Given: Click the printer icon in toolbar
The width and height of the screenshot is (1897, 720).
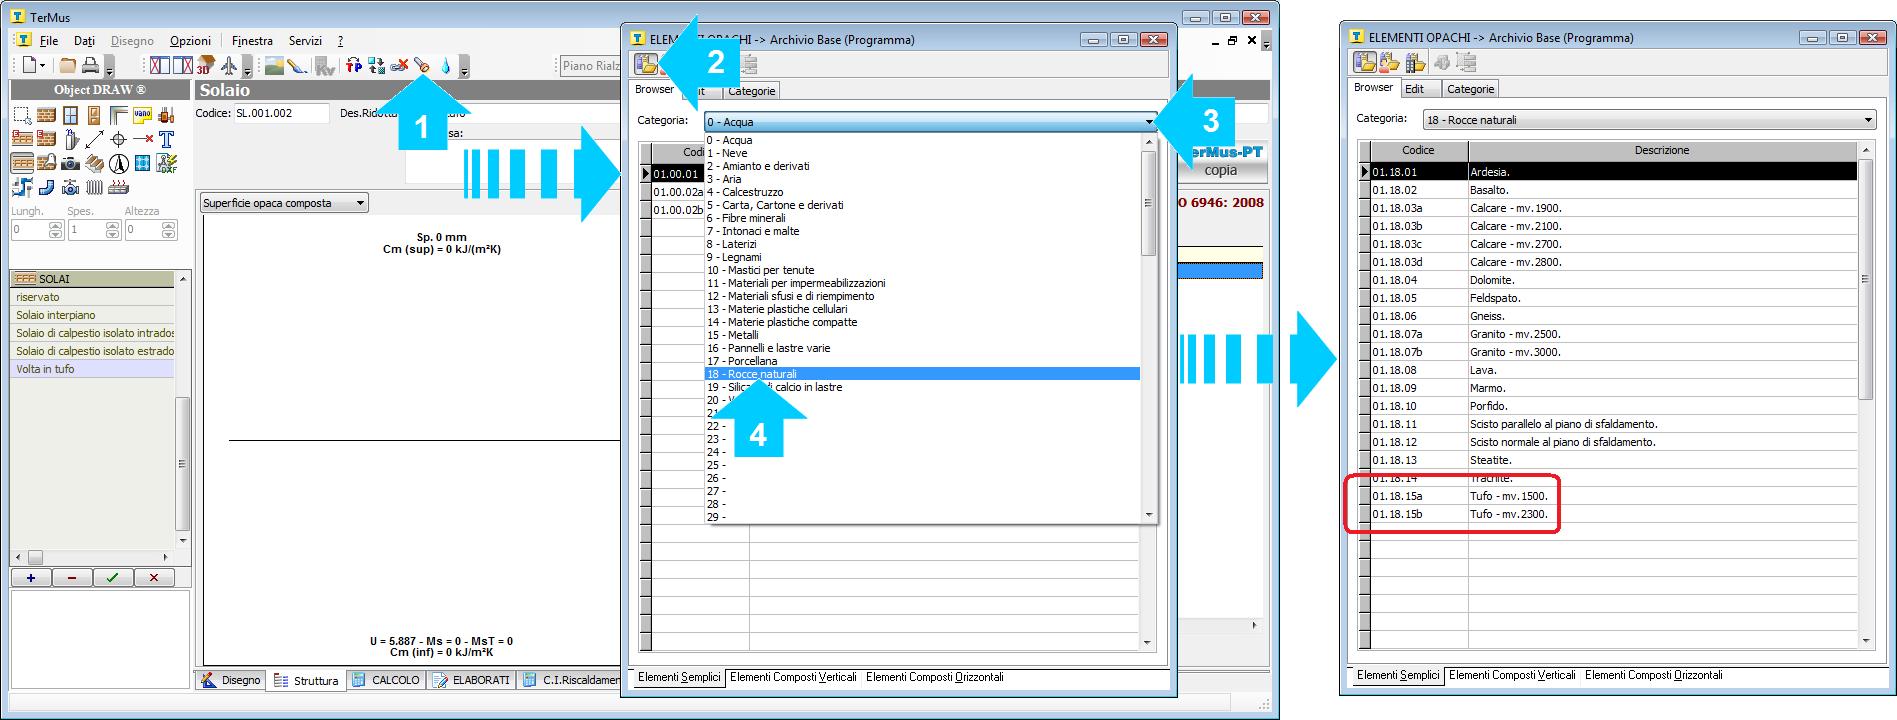Looking at the screenshot, I should point(90,66).
